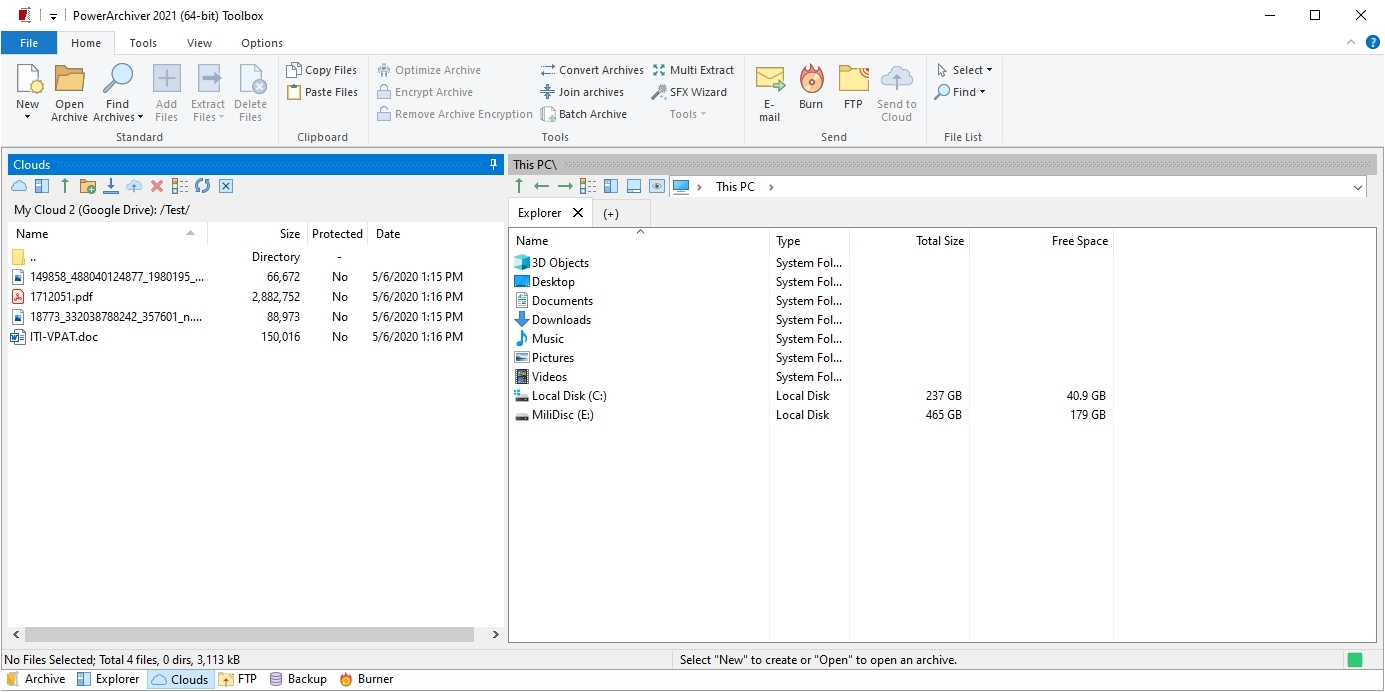Click the Burn disc icon
Image resolution: width=1385 pixels, height=692 pixels.
point(811,79)
